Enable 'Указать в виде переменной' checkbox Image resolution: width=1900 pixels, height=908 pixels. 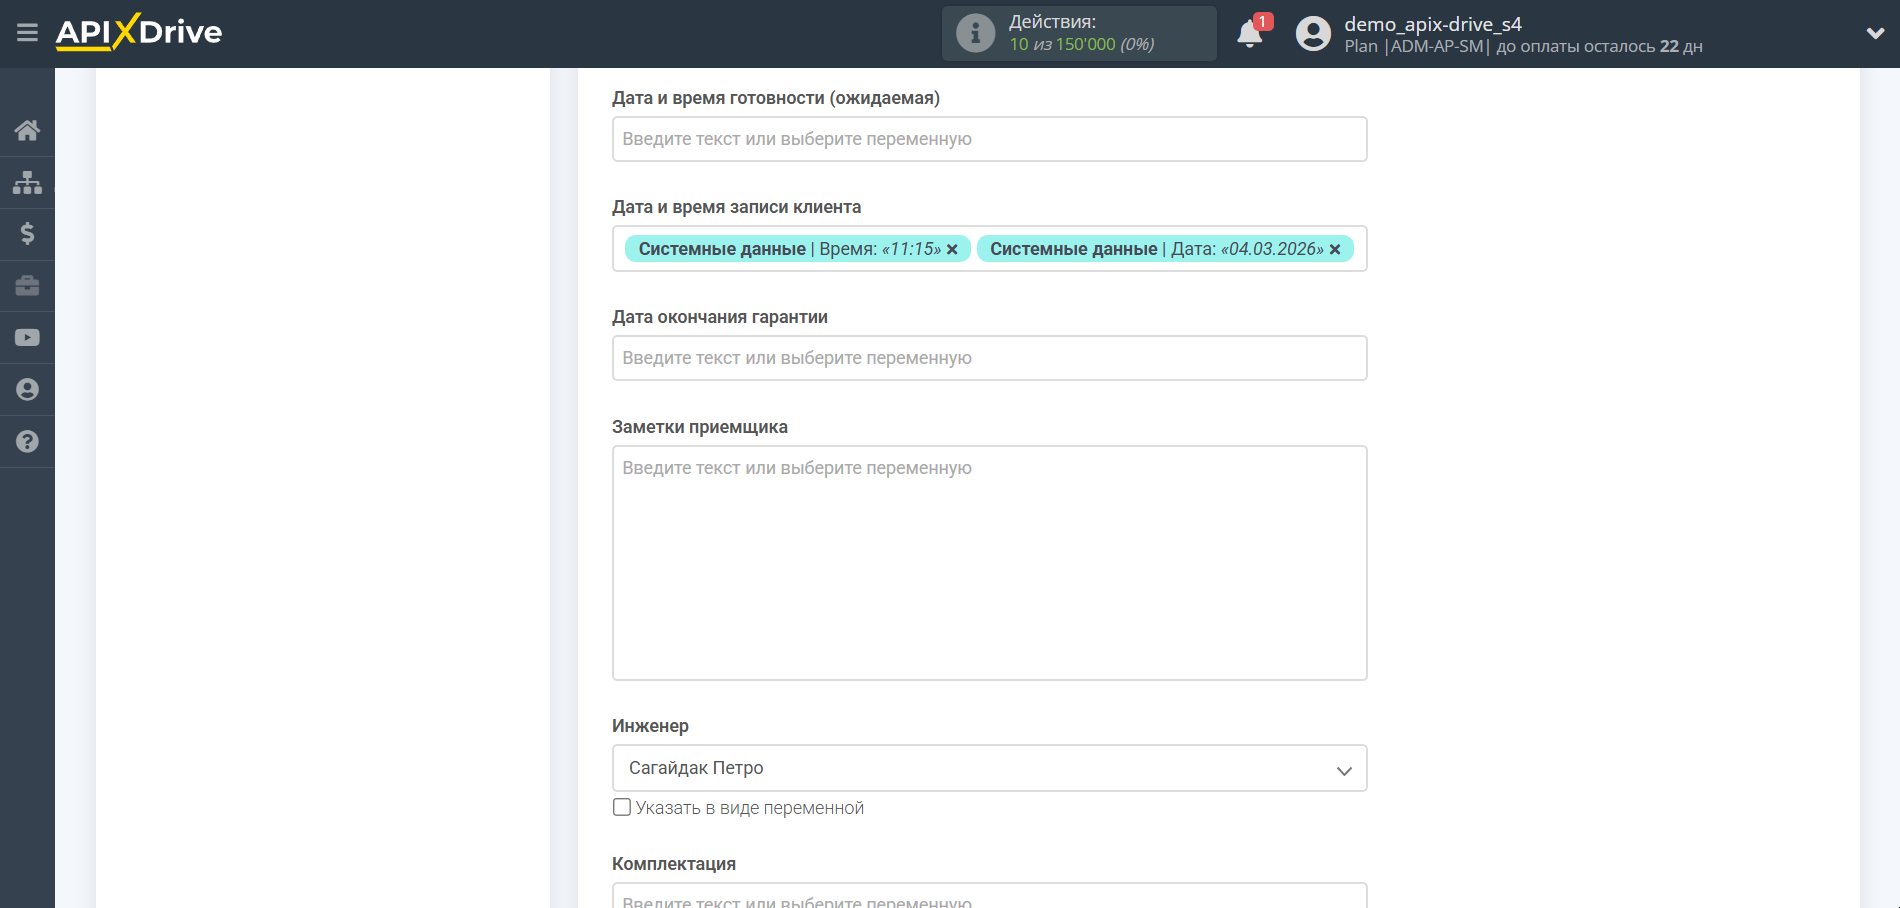click(x=622, y=807)
